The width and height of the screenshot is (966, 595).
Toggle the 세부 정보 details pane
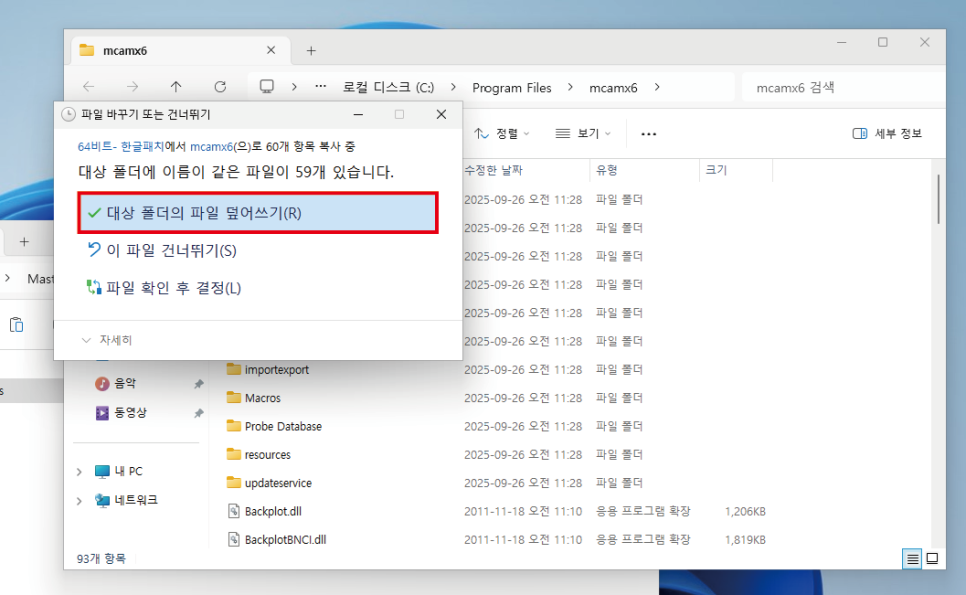tap(887, 134)
